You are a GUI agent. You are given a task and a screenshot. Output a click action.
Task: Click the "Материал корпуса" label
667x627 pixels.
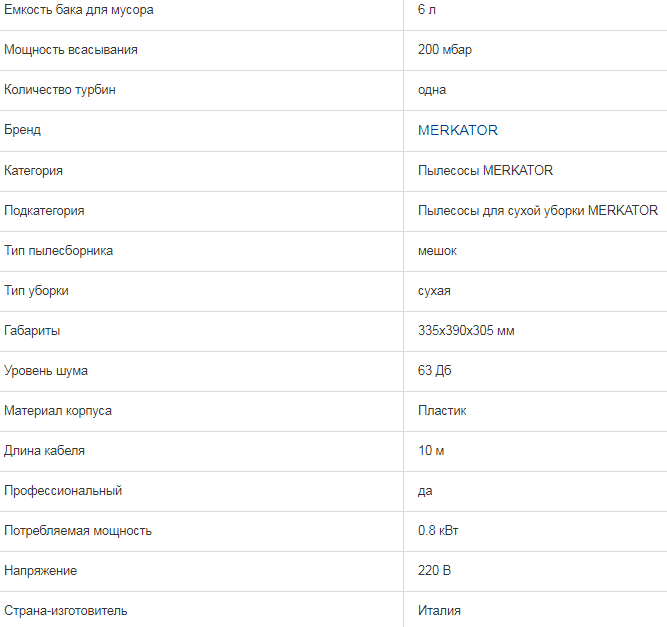(58, 410)
